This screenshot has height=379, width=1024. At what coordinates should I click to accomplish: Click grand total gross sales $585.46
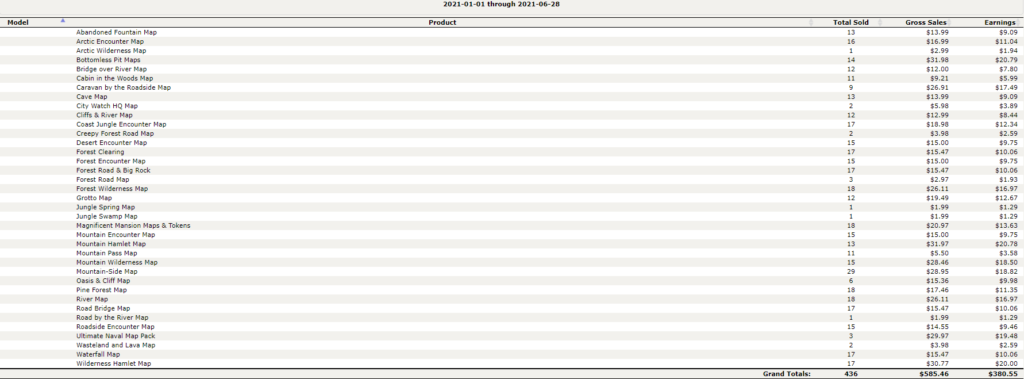point(933,374)
